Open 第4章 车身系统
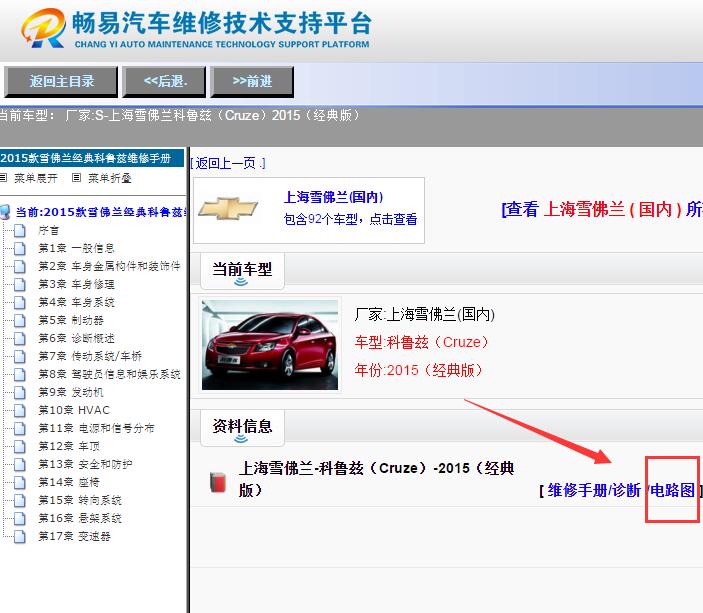Viewport: 703px width, 613px height. (76, 302)
